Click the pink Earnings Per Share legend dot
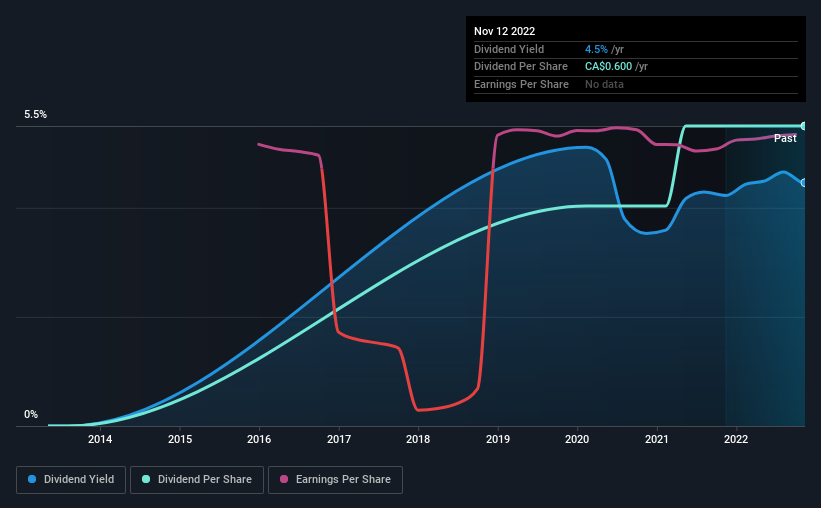Image resolution: width=821 pixels, height=508 pixels. coord(284,479)
